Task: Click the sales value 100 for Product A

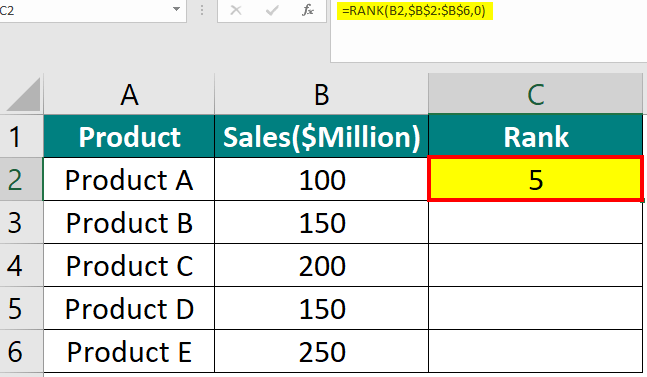Action: [x=321, y=180]
